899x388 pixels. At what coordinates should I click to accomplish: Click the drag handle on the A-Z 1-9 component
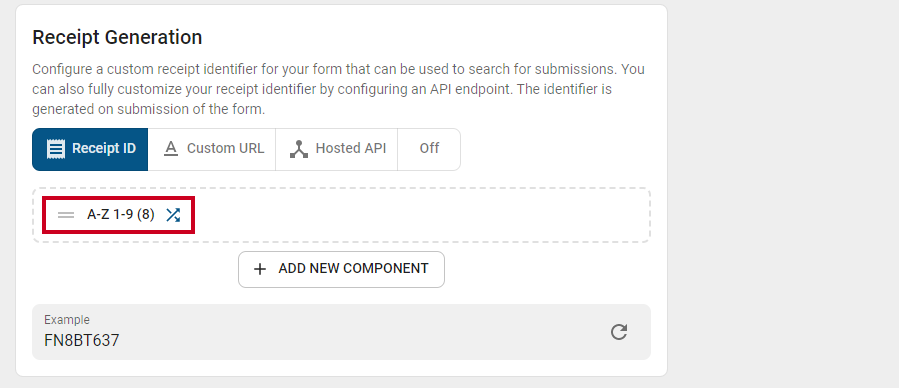66,215
